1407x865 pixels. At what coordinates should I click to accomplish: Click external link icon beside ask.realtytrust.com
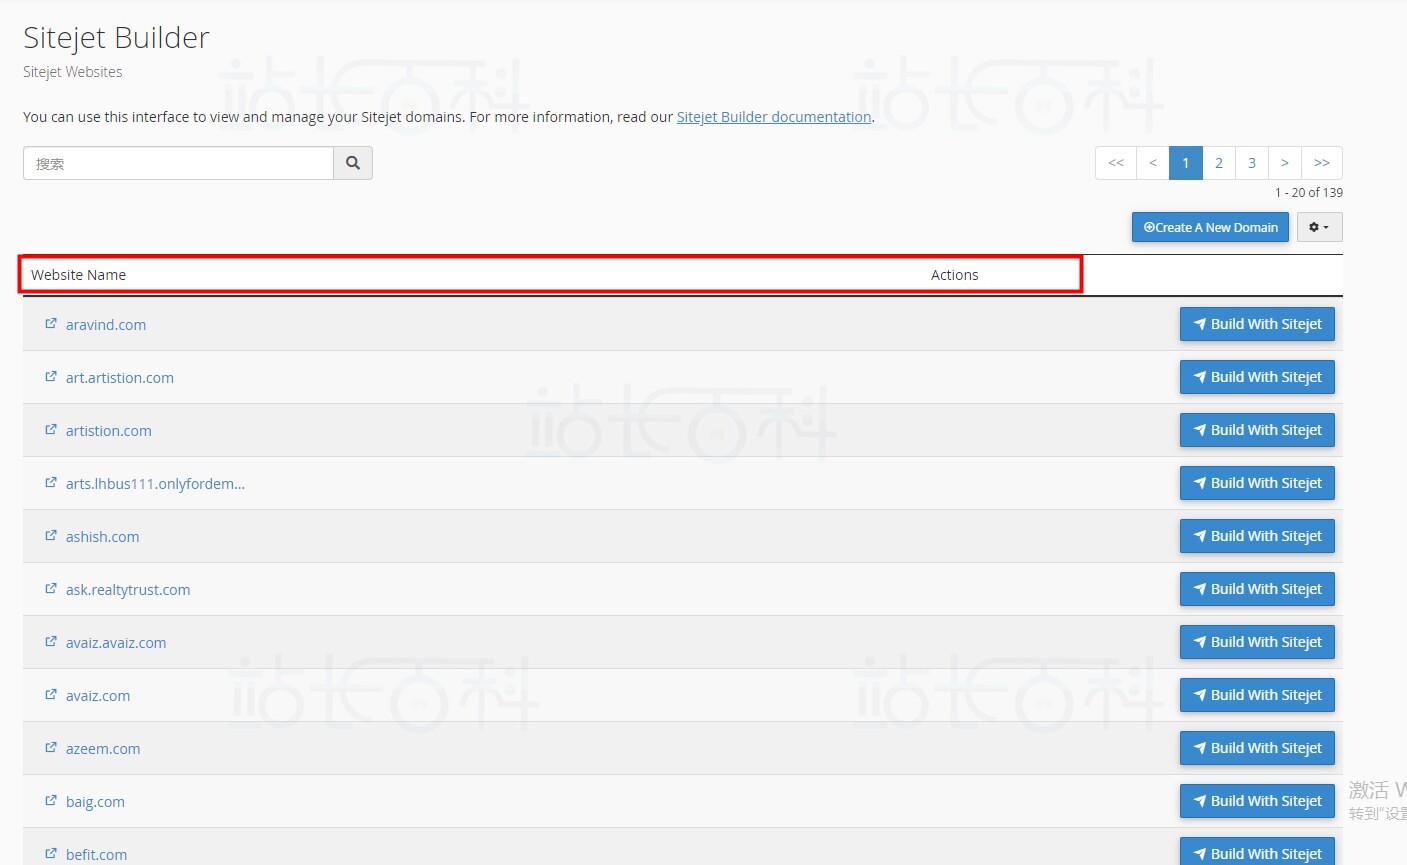51,589
